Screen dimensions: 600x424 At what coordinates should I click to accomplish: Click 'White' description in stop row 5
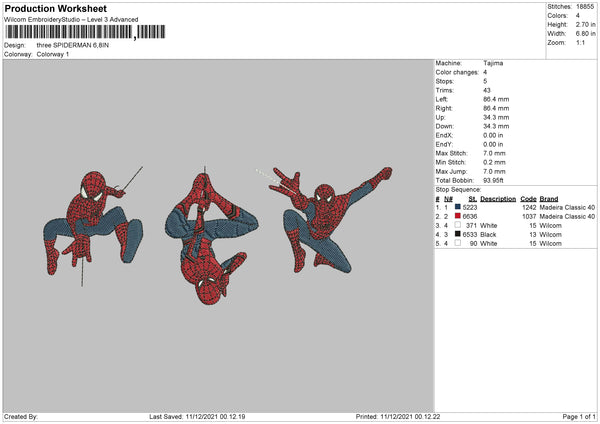[489, 243]
